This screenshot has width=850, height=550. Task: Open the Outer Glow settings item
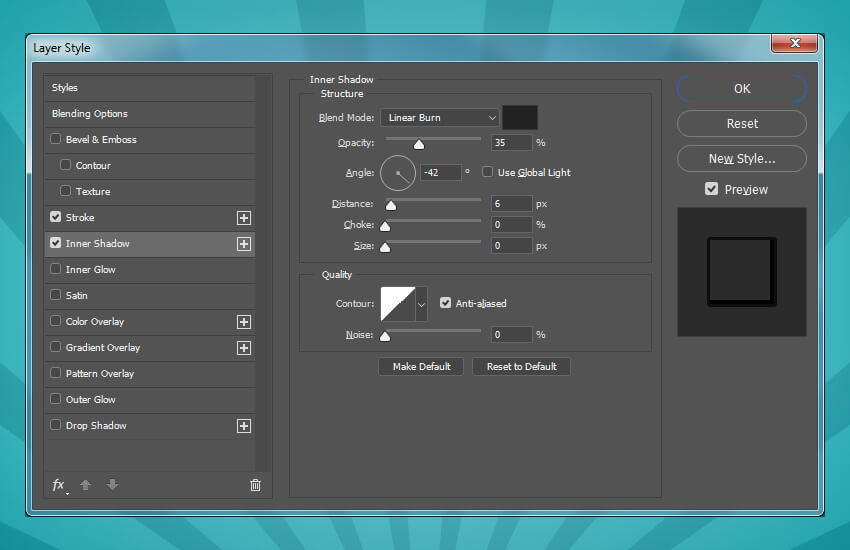point(91,399)
